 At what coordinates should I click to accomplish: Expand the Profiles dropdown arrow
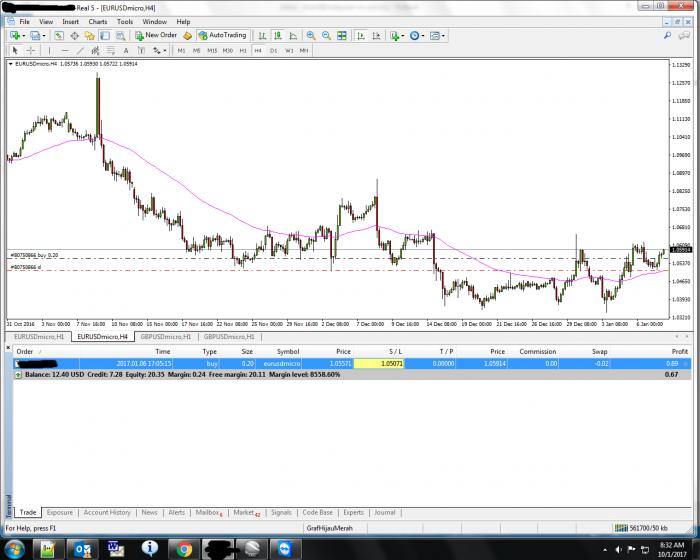pyautogui.click(x=43, y=36)
